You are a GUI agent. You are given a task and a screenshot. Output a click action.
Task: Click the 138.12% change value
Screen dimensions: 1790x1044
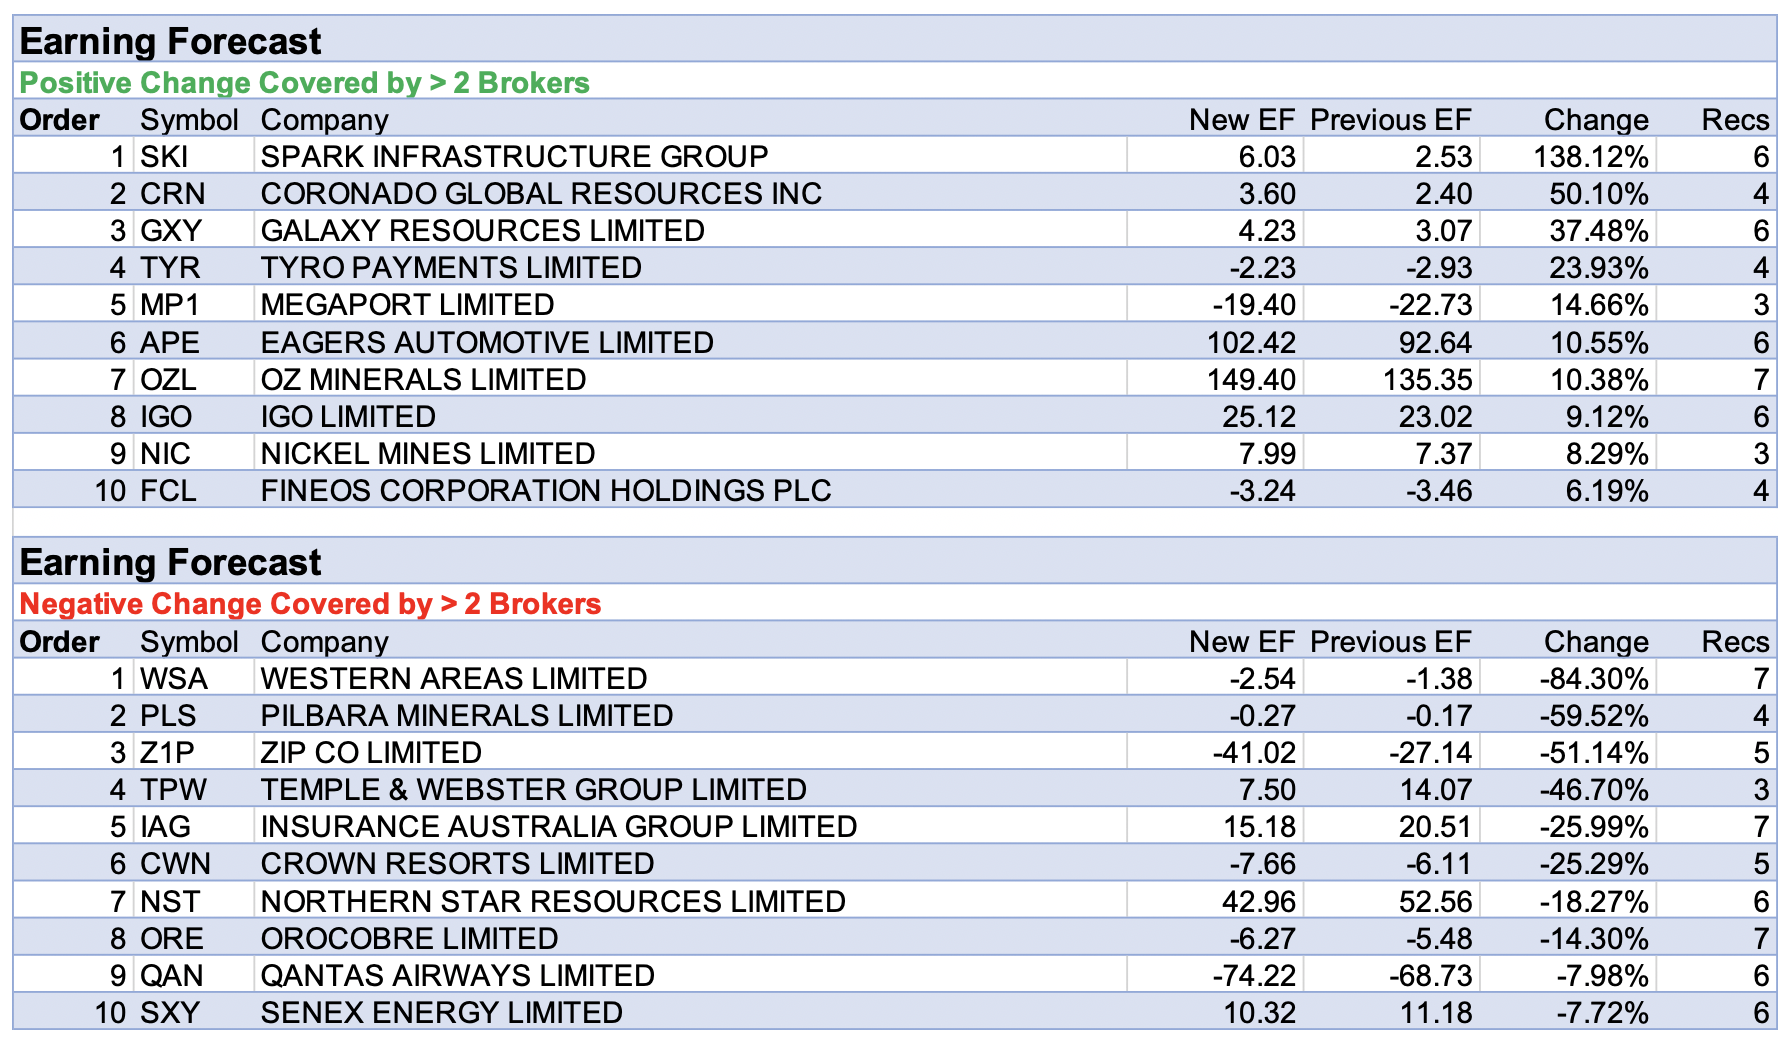point(1590,157)
